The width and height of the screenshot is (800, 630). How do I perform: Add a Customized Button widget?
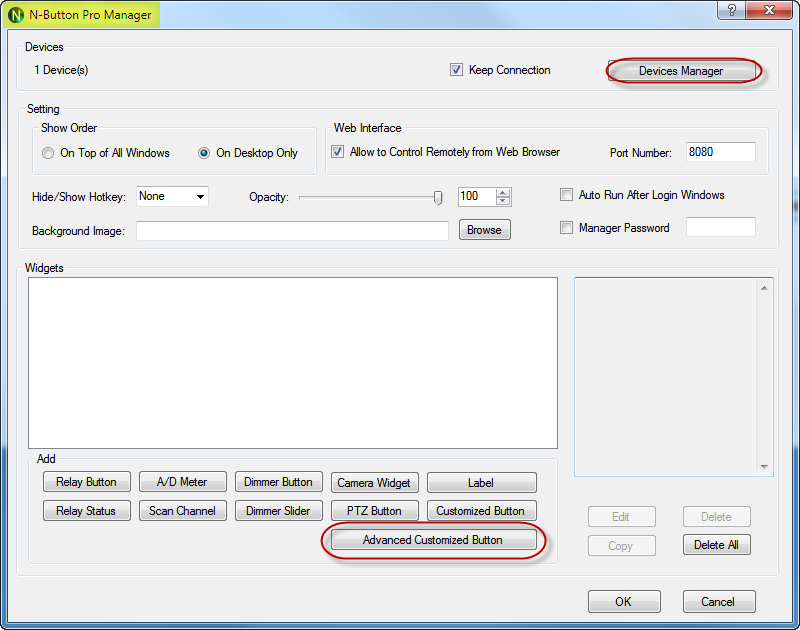click(x=482, y=511)
